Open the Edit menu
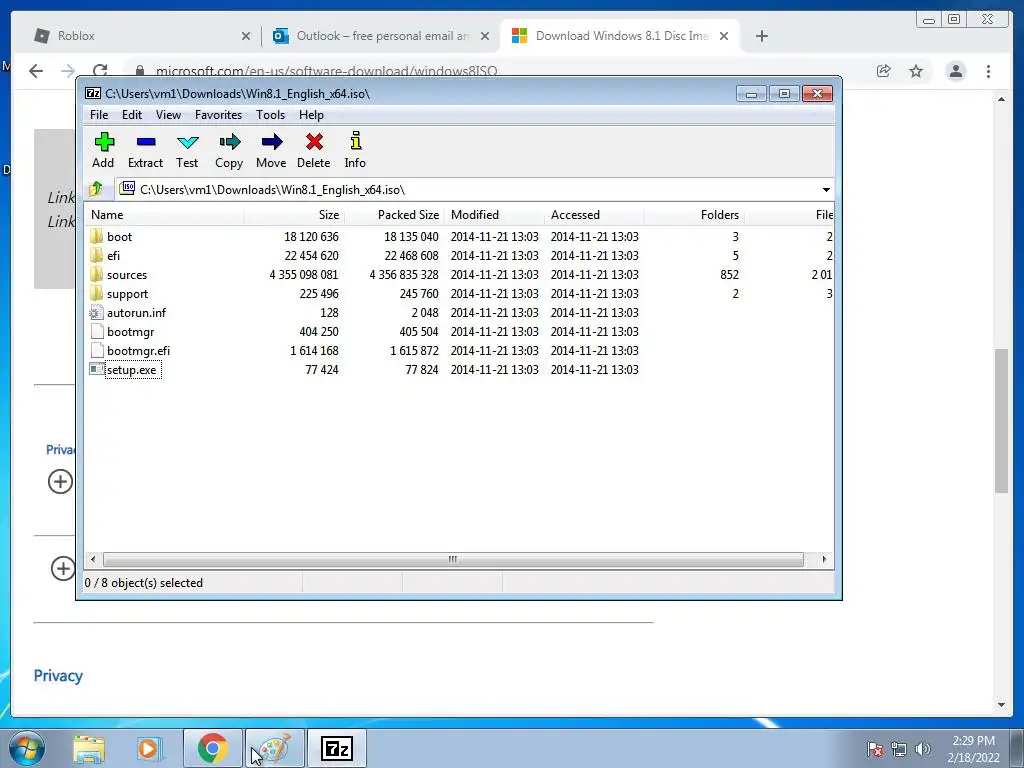 [x=132, y=115]
